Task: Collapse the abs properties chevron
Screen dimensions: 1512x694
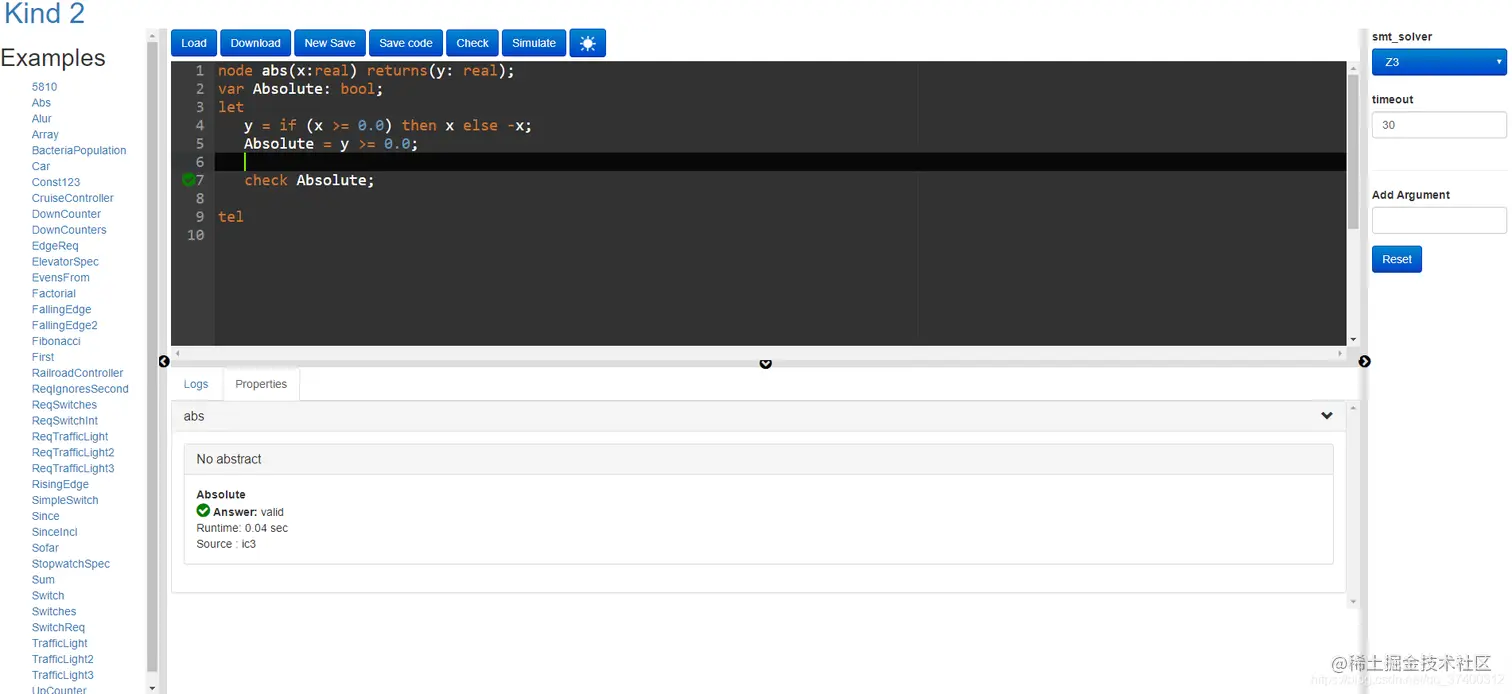Action: pos(1327,416)
